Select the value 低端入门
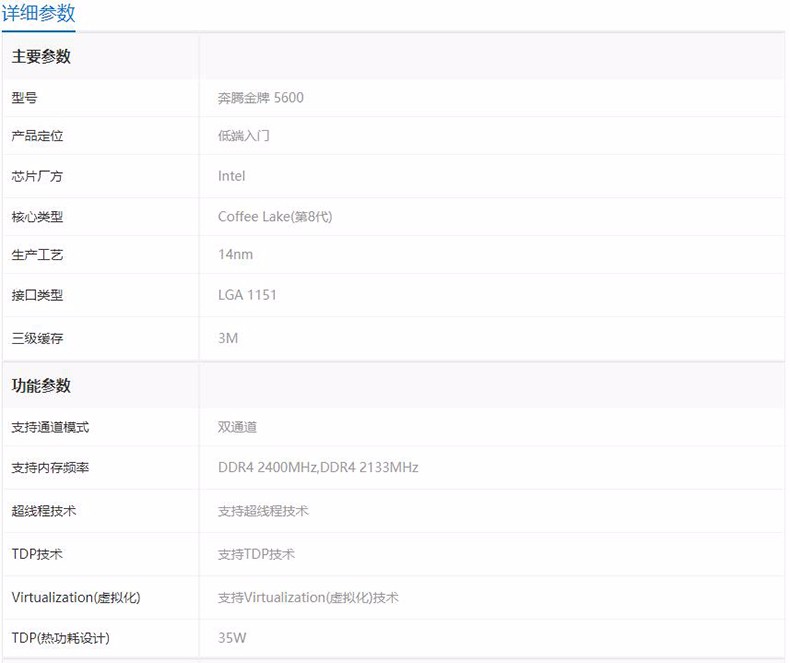This screenshot has width=790, height=663. (x=243, y=136)
